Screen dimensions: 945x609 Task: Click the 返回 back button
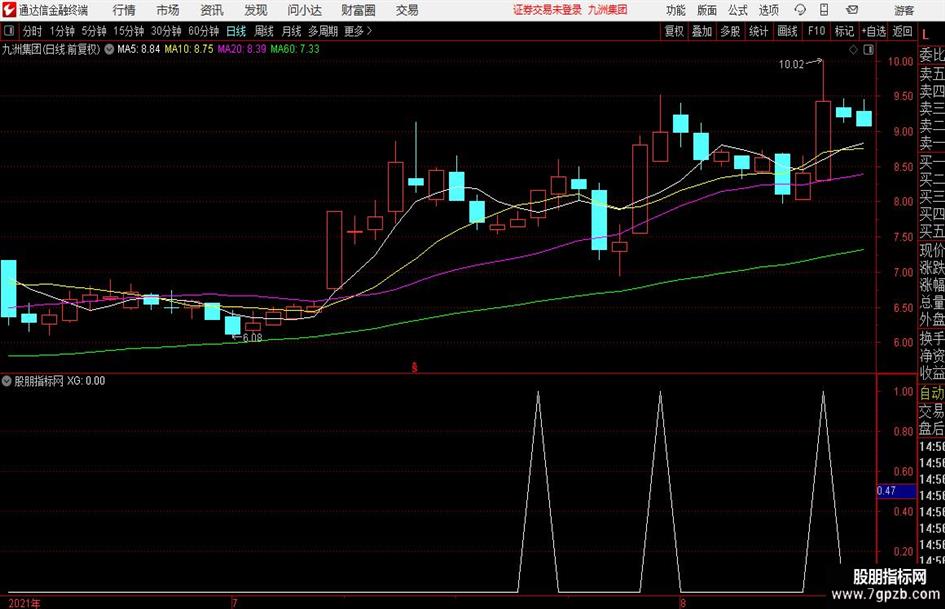pos(902,31)
